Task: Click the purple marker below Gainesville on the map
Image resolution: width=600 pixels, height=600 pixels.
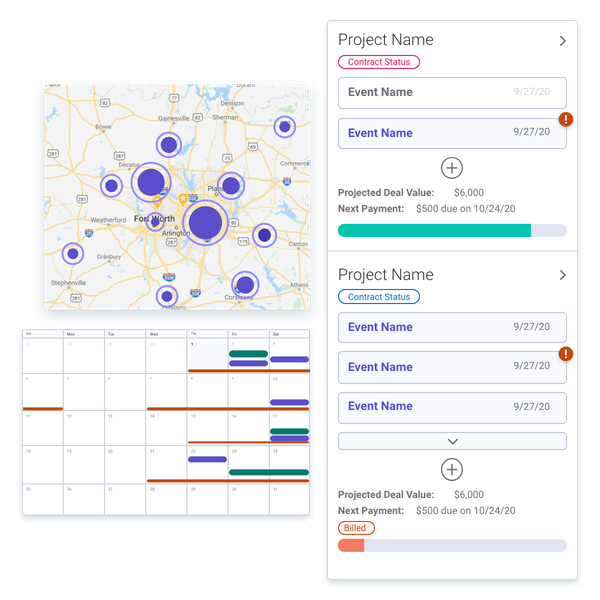Action: pos(169,145)
